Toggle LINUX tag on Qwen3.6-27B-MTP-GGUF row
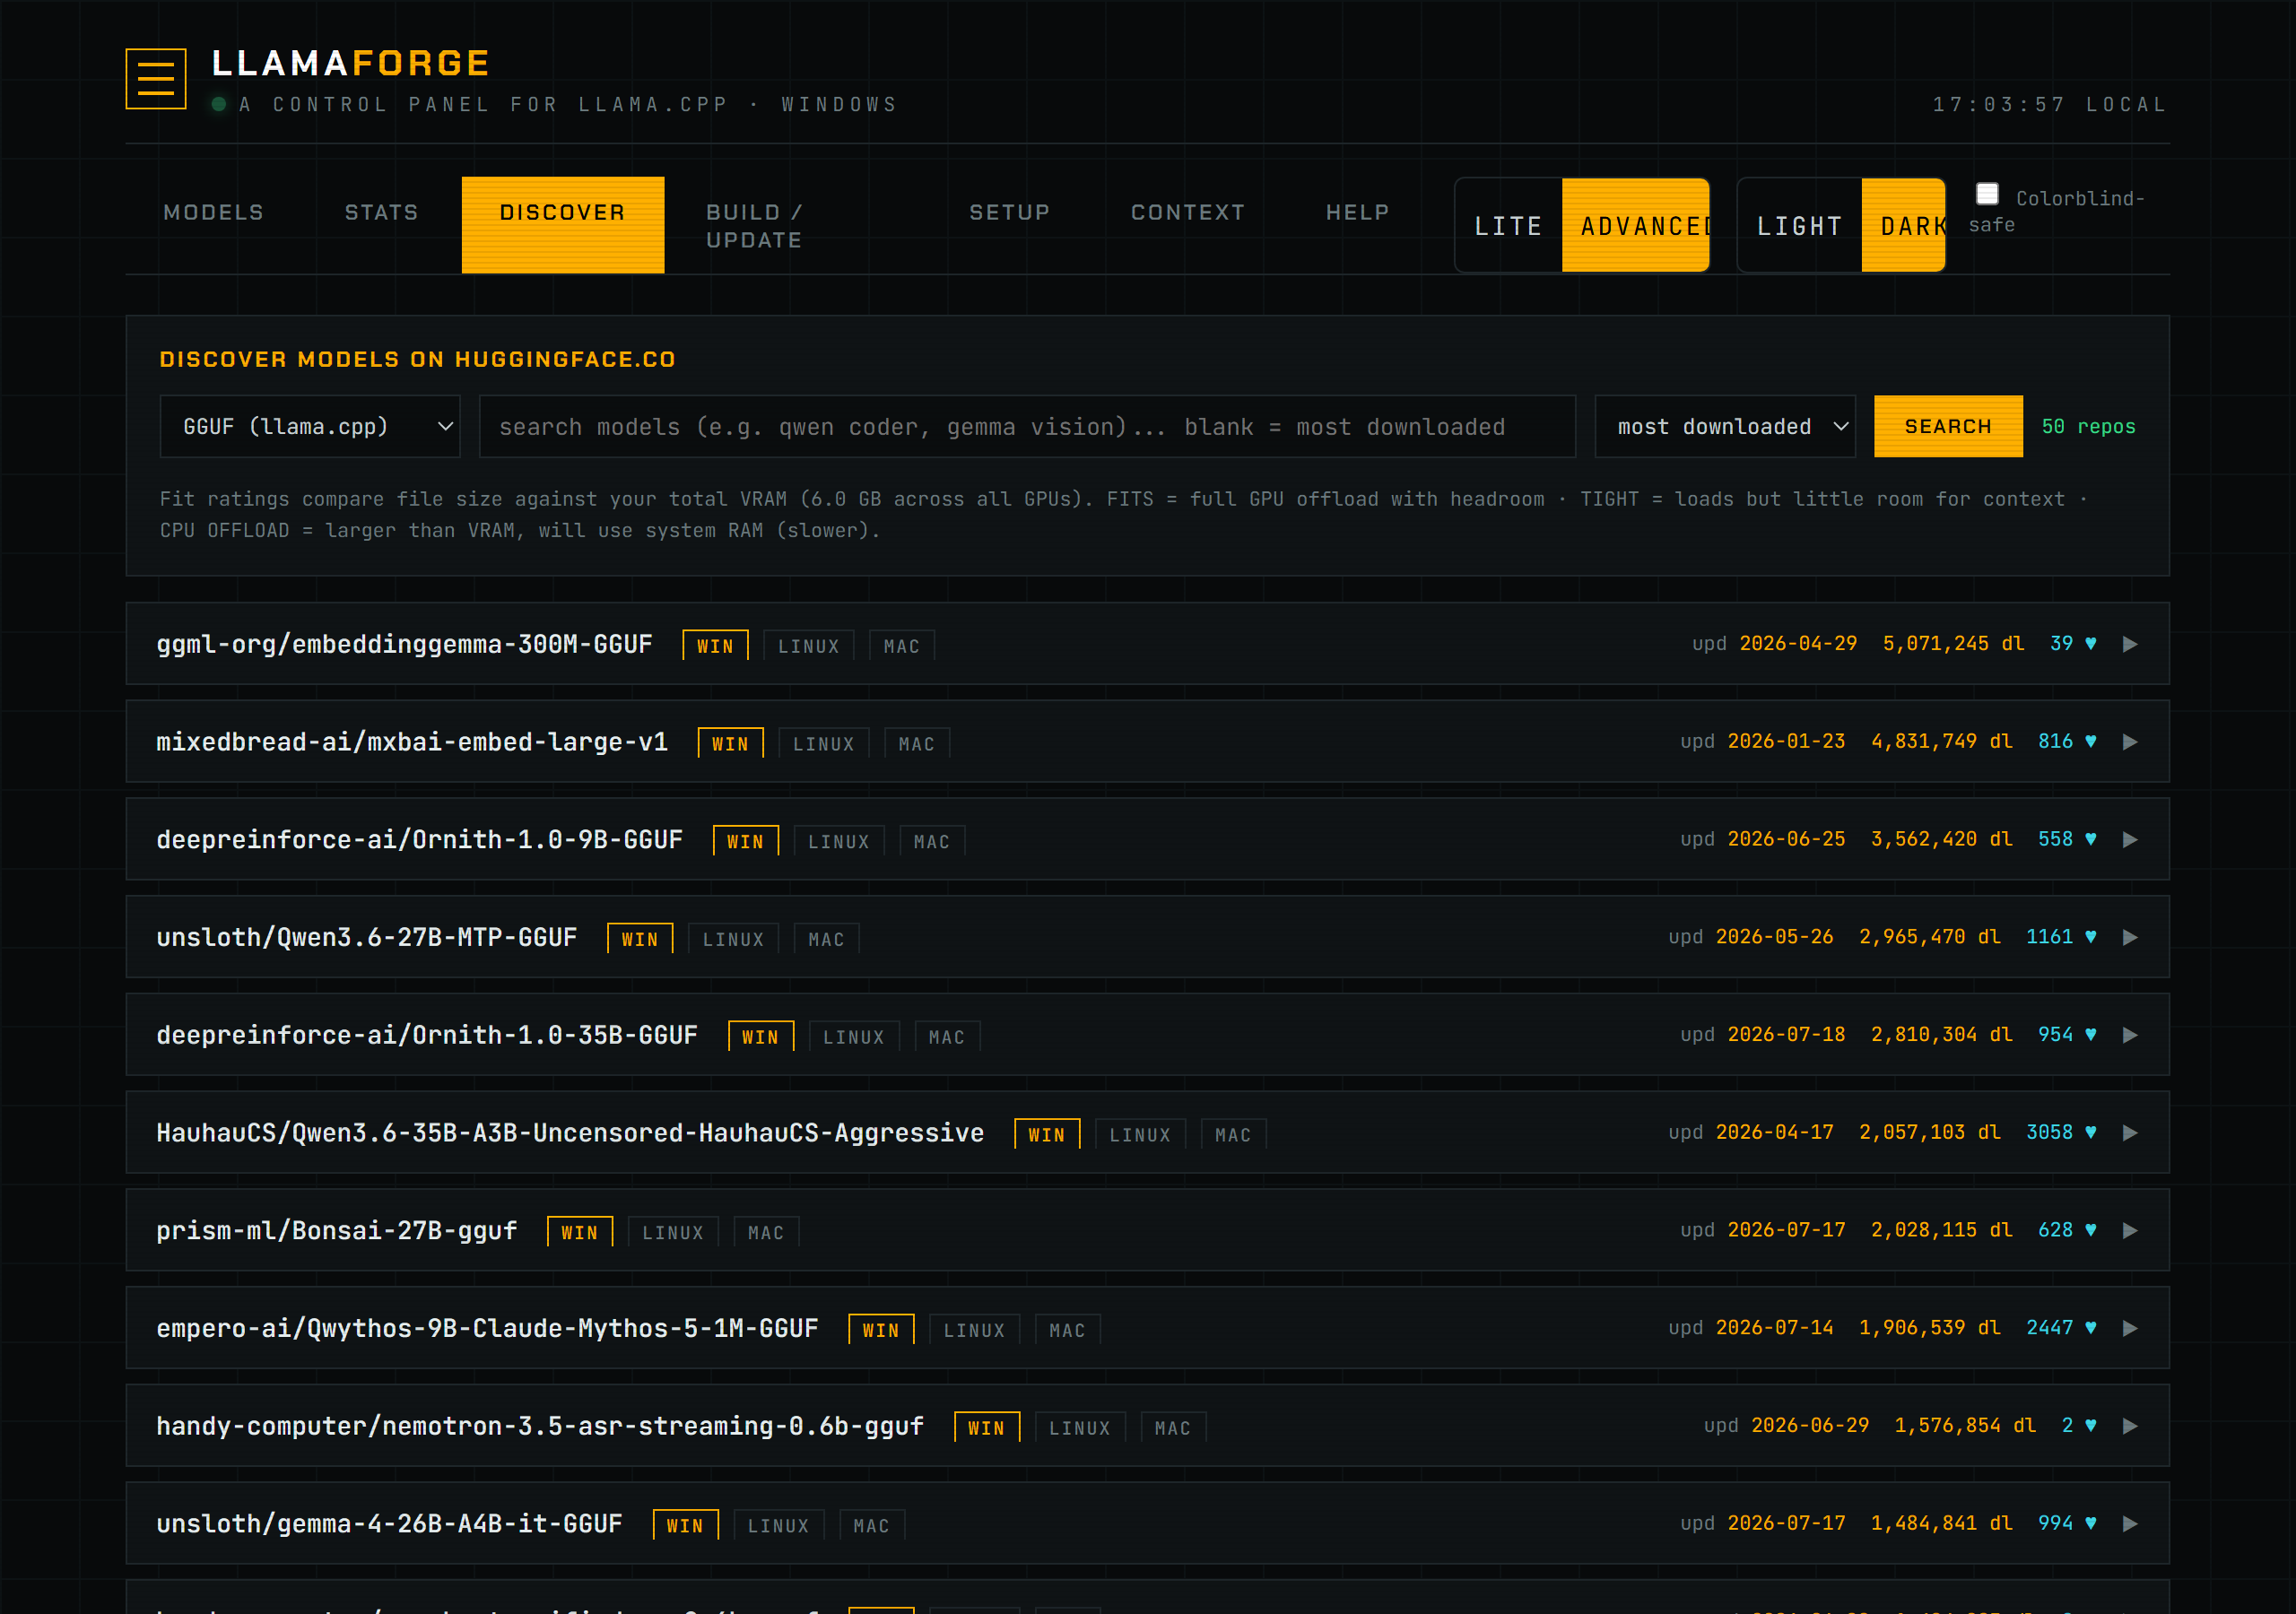Screen dimensions: 2296x1614 [x=734, y=939]
